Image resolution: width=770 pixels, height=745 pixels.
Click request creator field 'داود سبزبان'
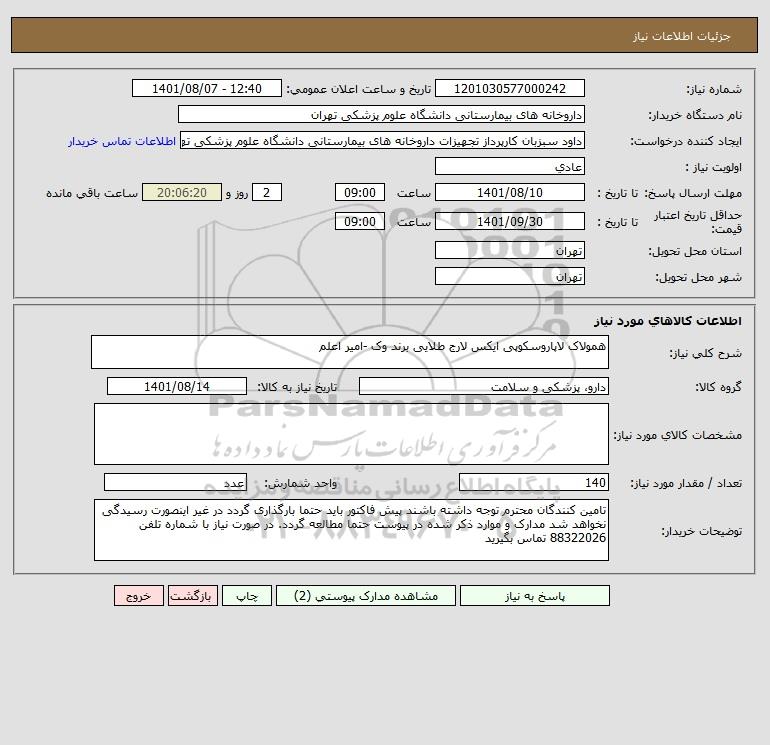pos(382,141)
